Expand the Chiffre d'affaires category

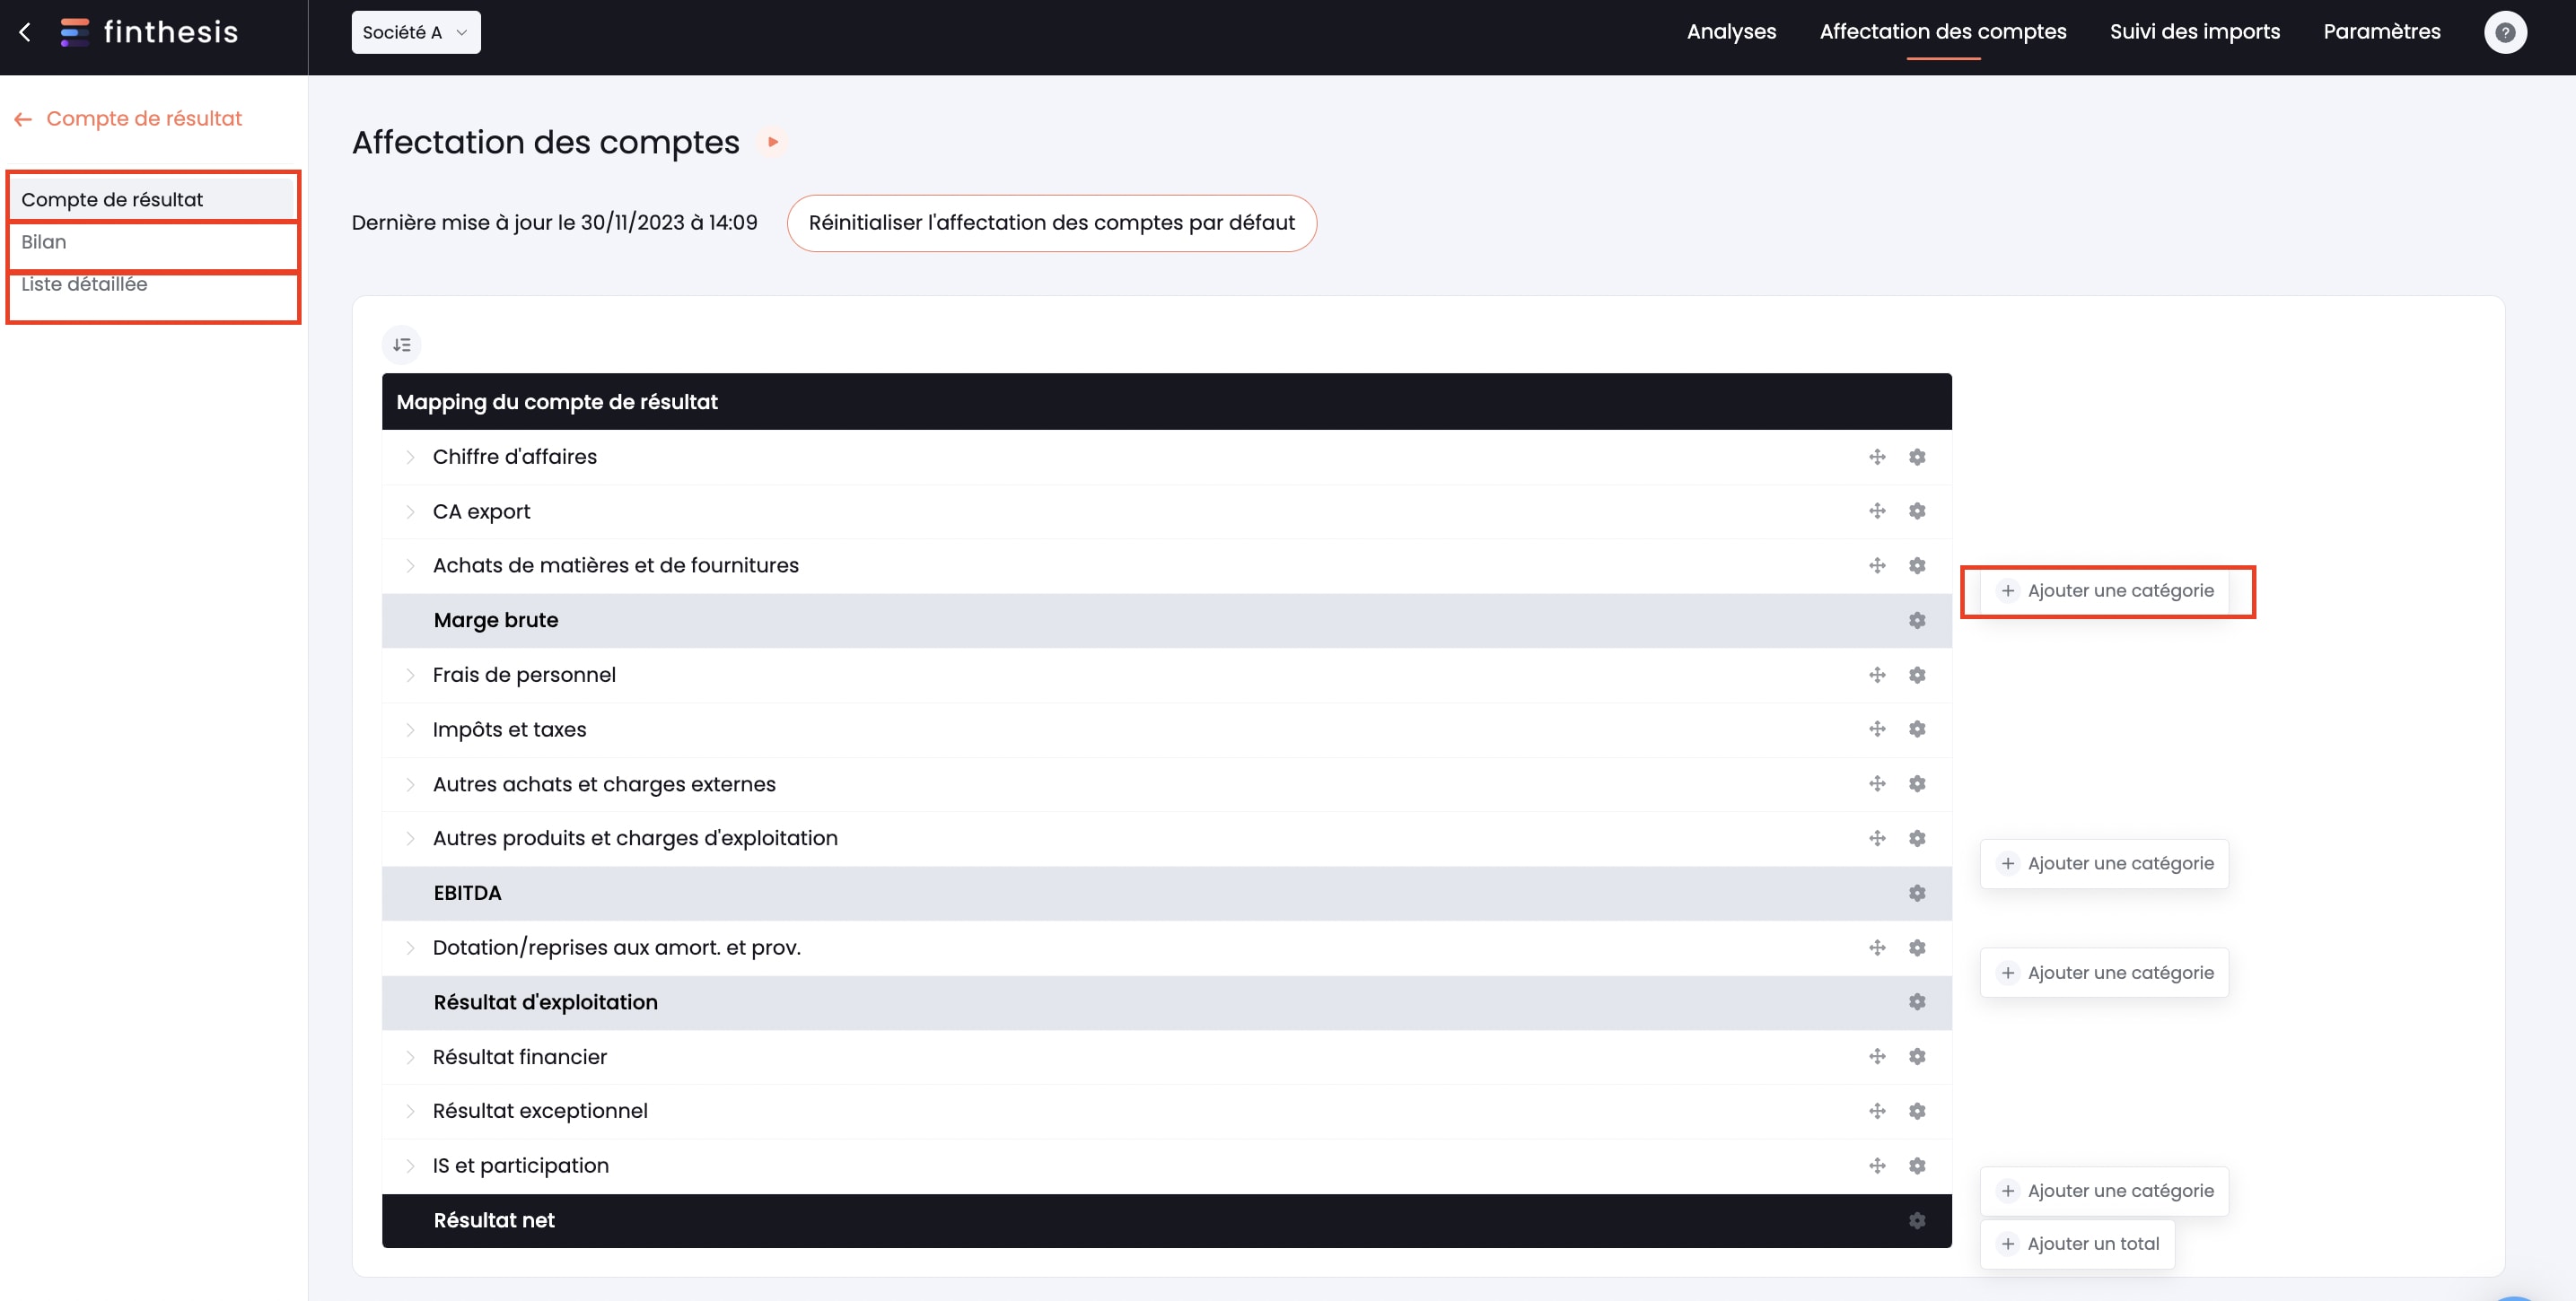410,457
